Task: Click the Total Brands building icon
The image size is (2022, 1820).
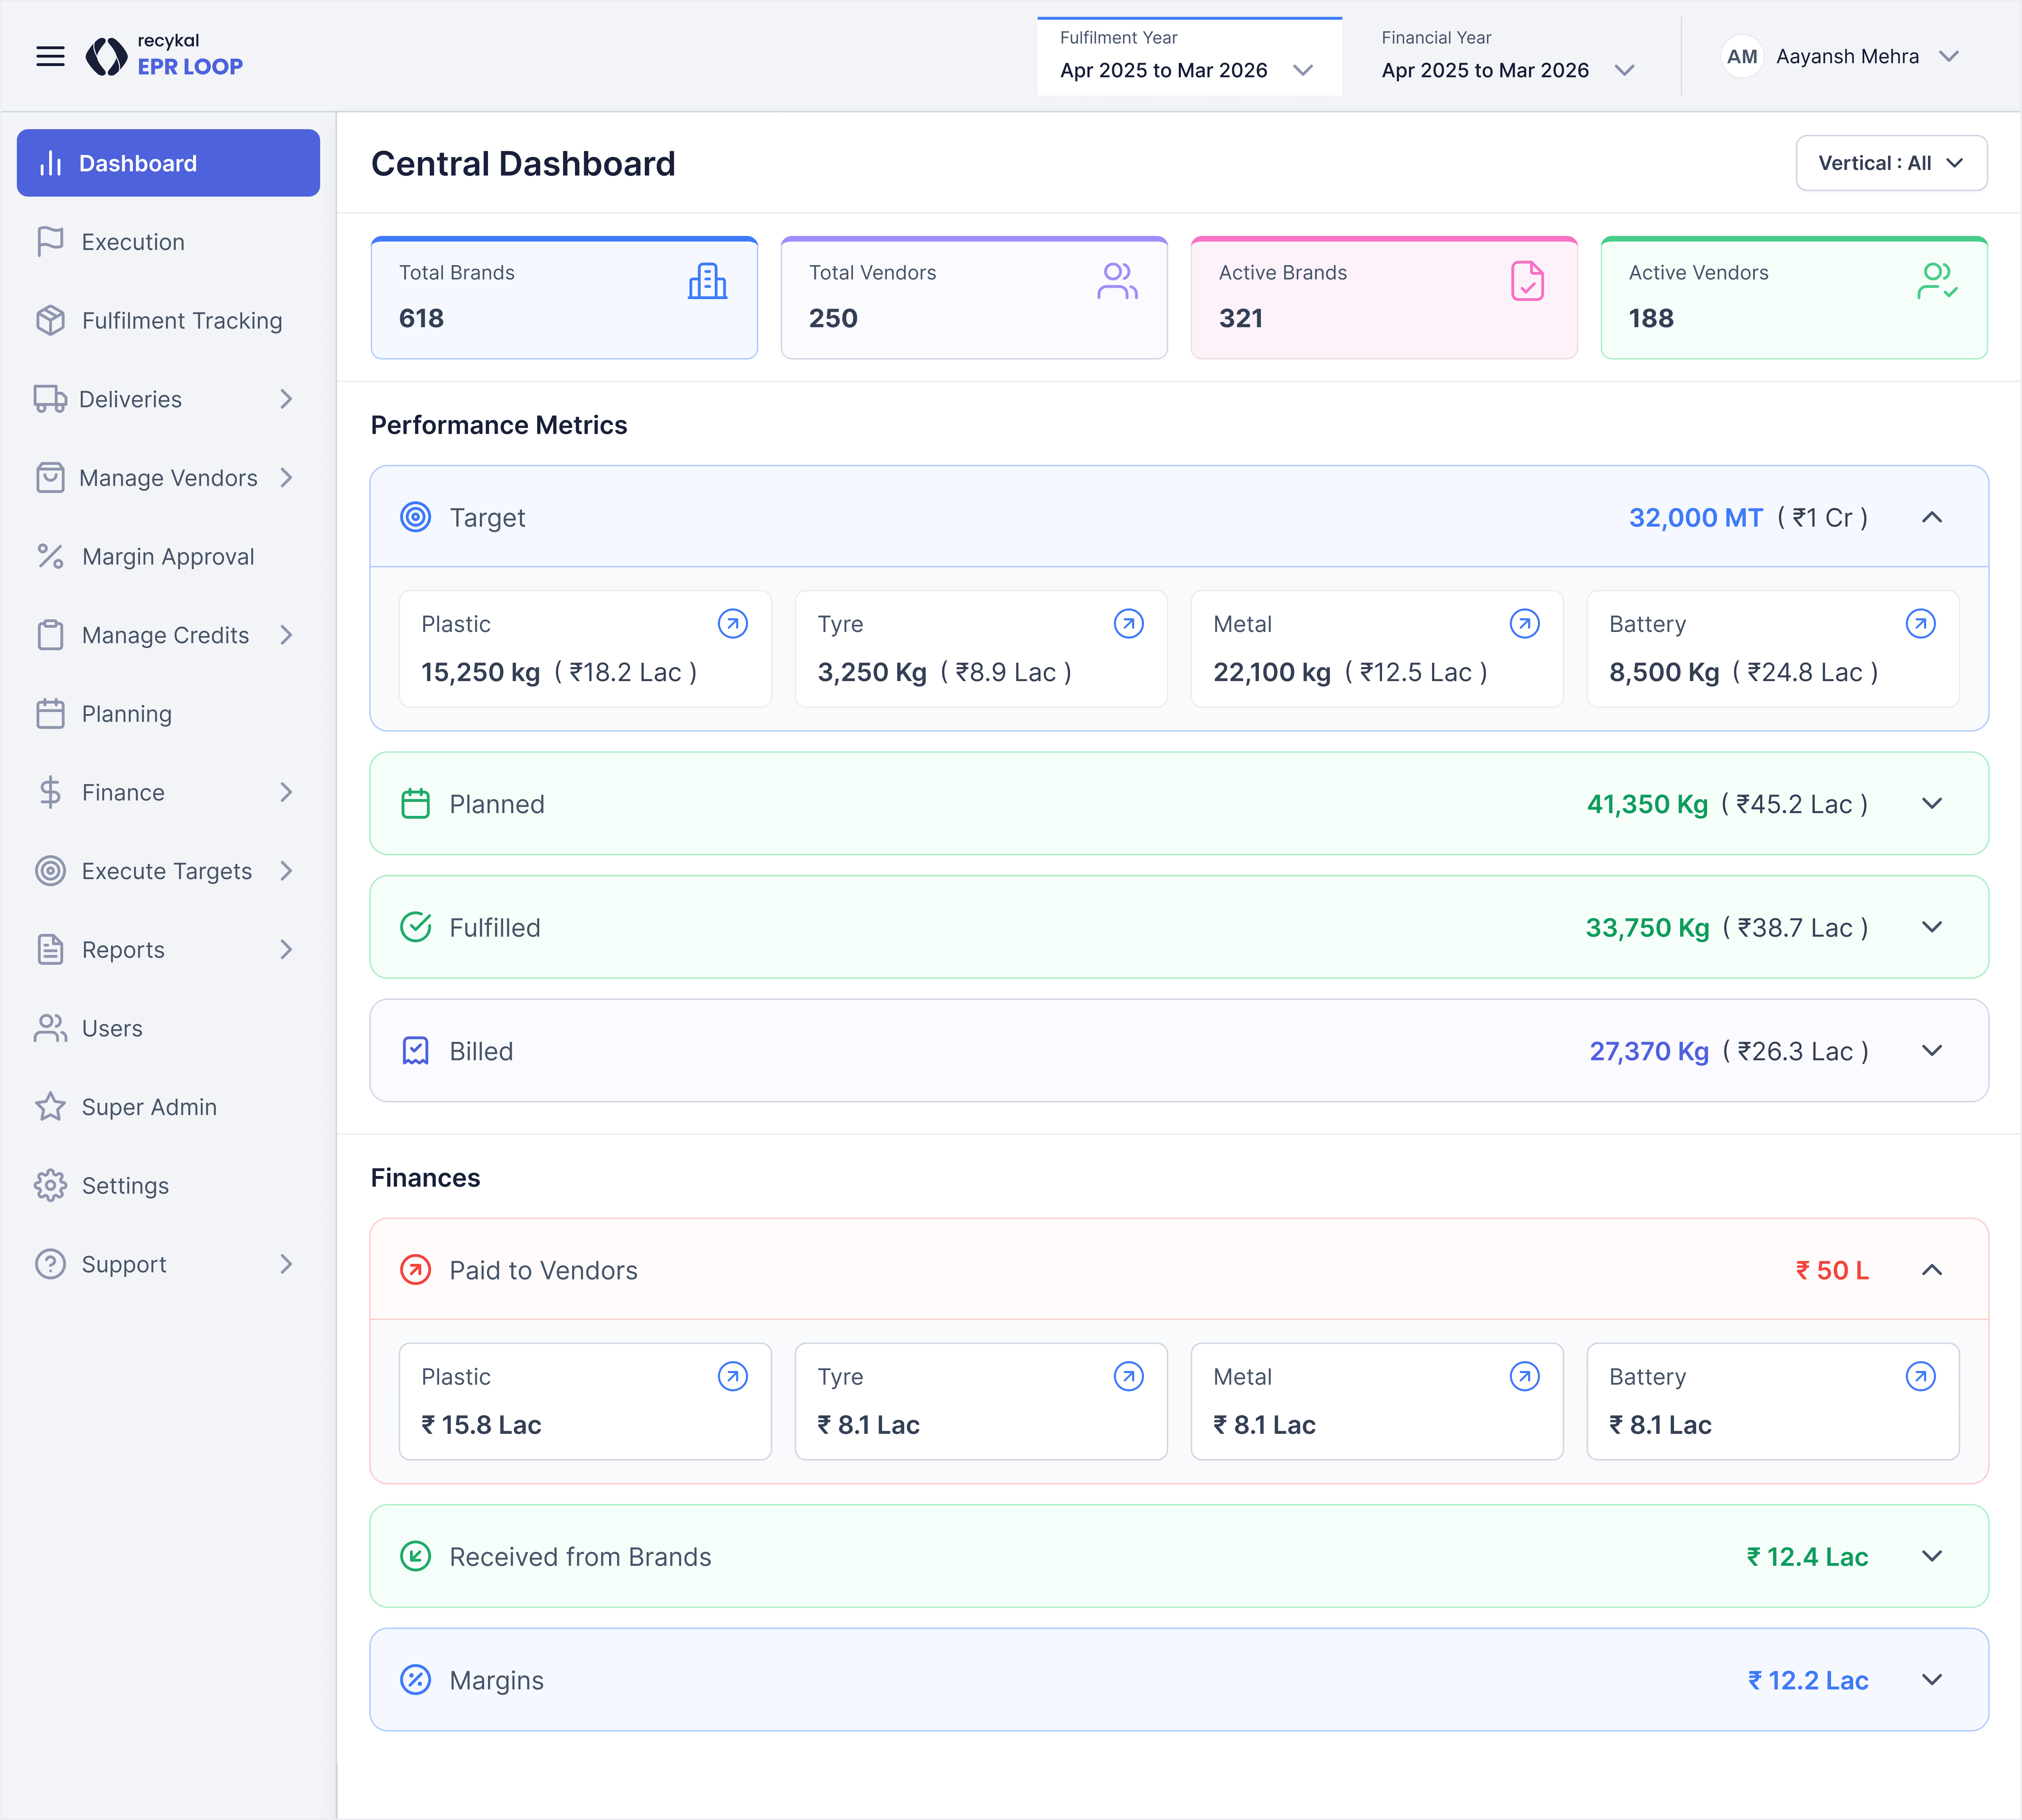Action: (x=707, y=282)
